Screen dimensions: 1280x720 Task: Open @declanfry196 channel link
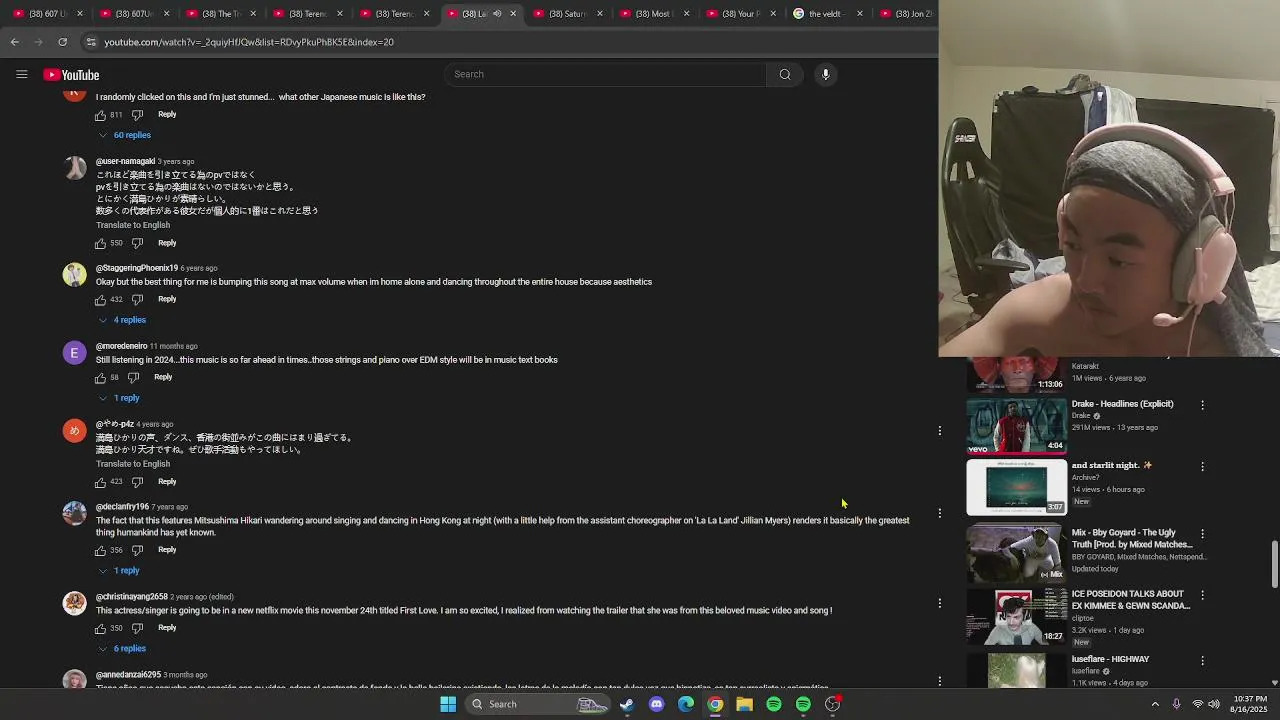[x=122, y=507]
